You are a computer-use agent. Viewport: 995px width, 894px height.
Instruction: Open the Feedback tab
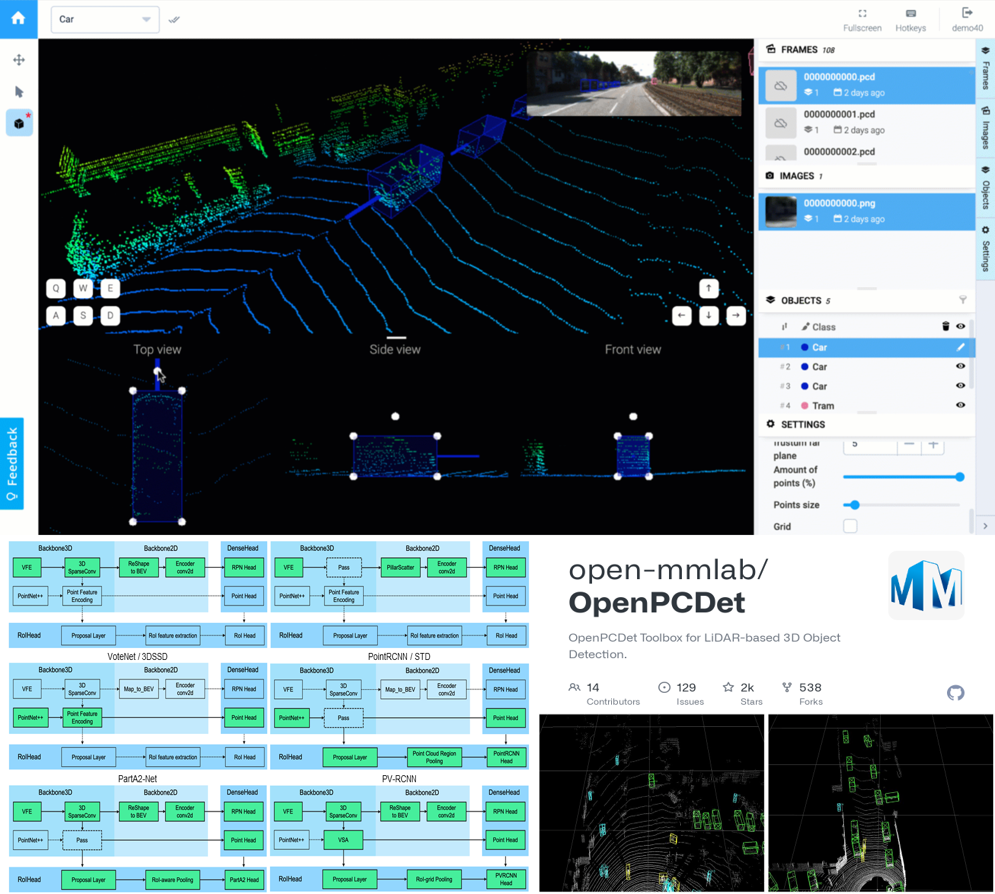[x=11, y=464]
